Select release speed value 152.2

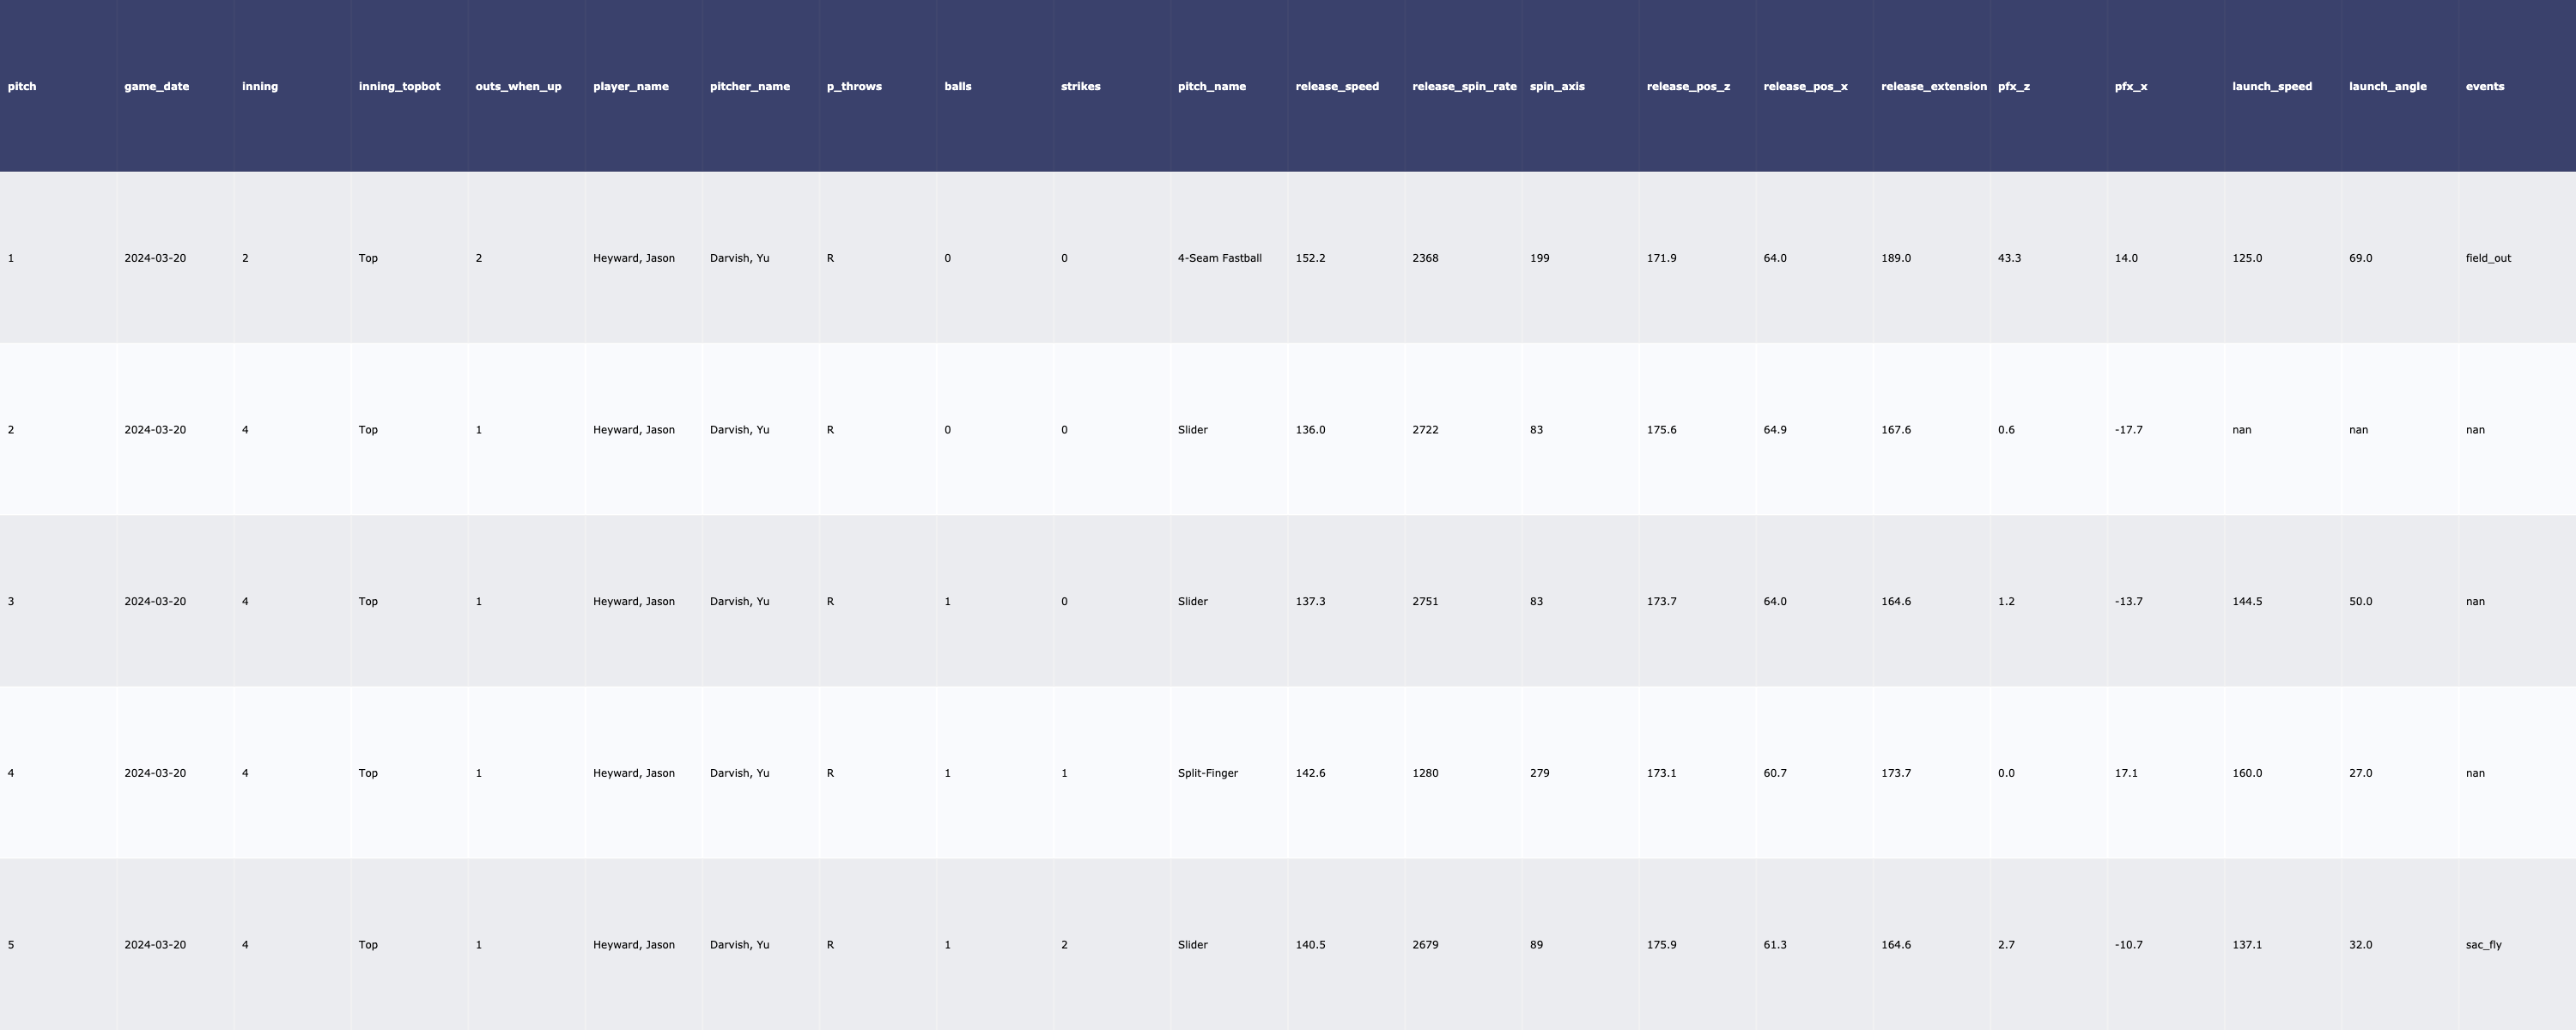point(1310,258)
